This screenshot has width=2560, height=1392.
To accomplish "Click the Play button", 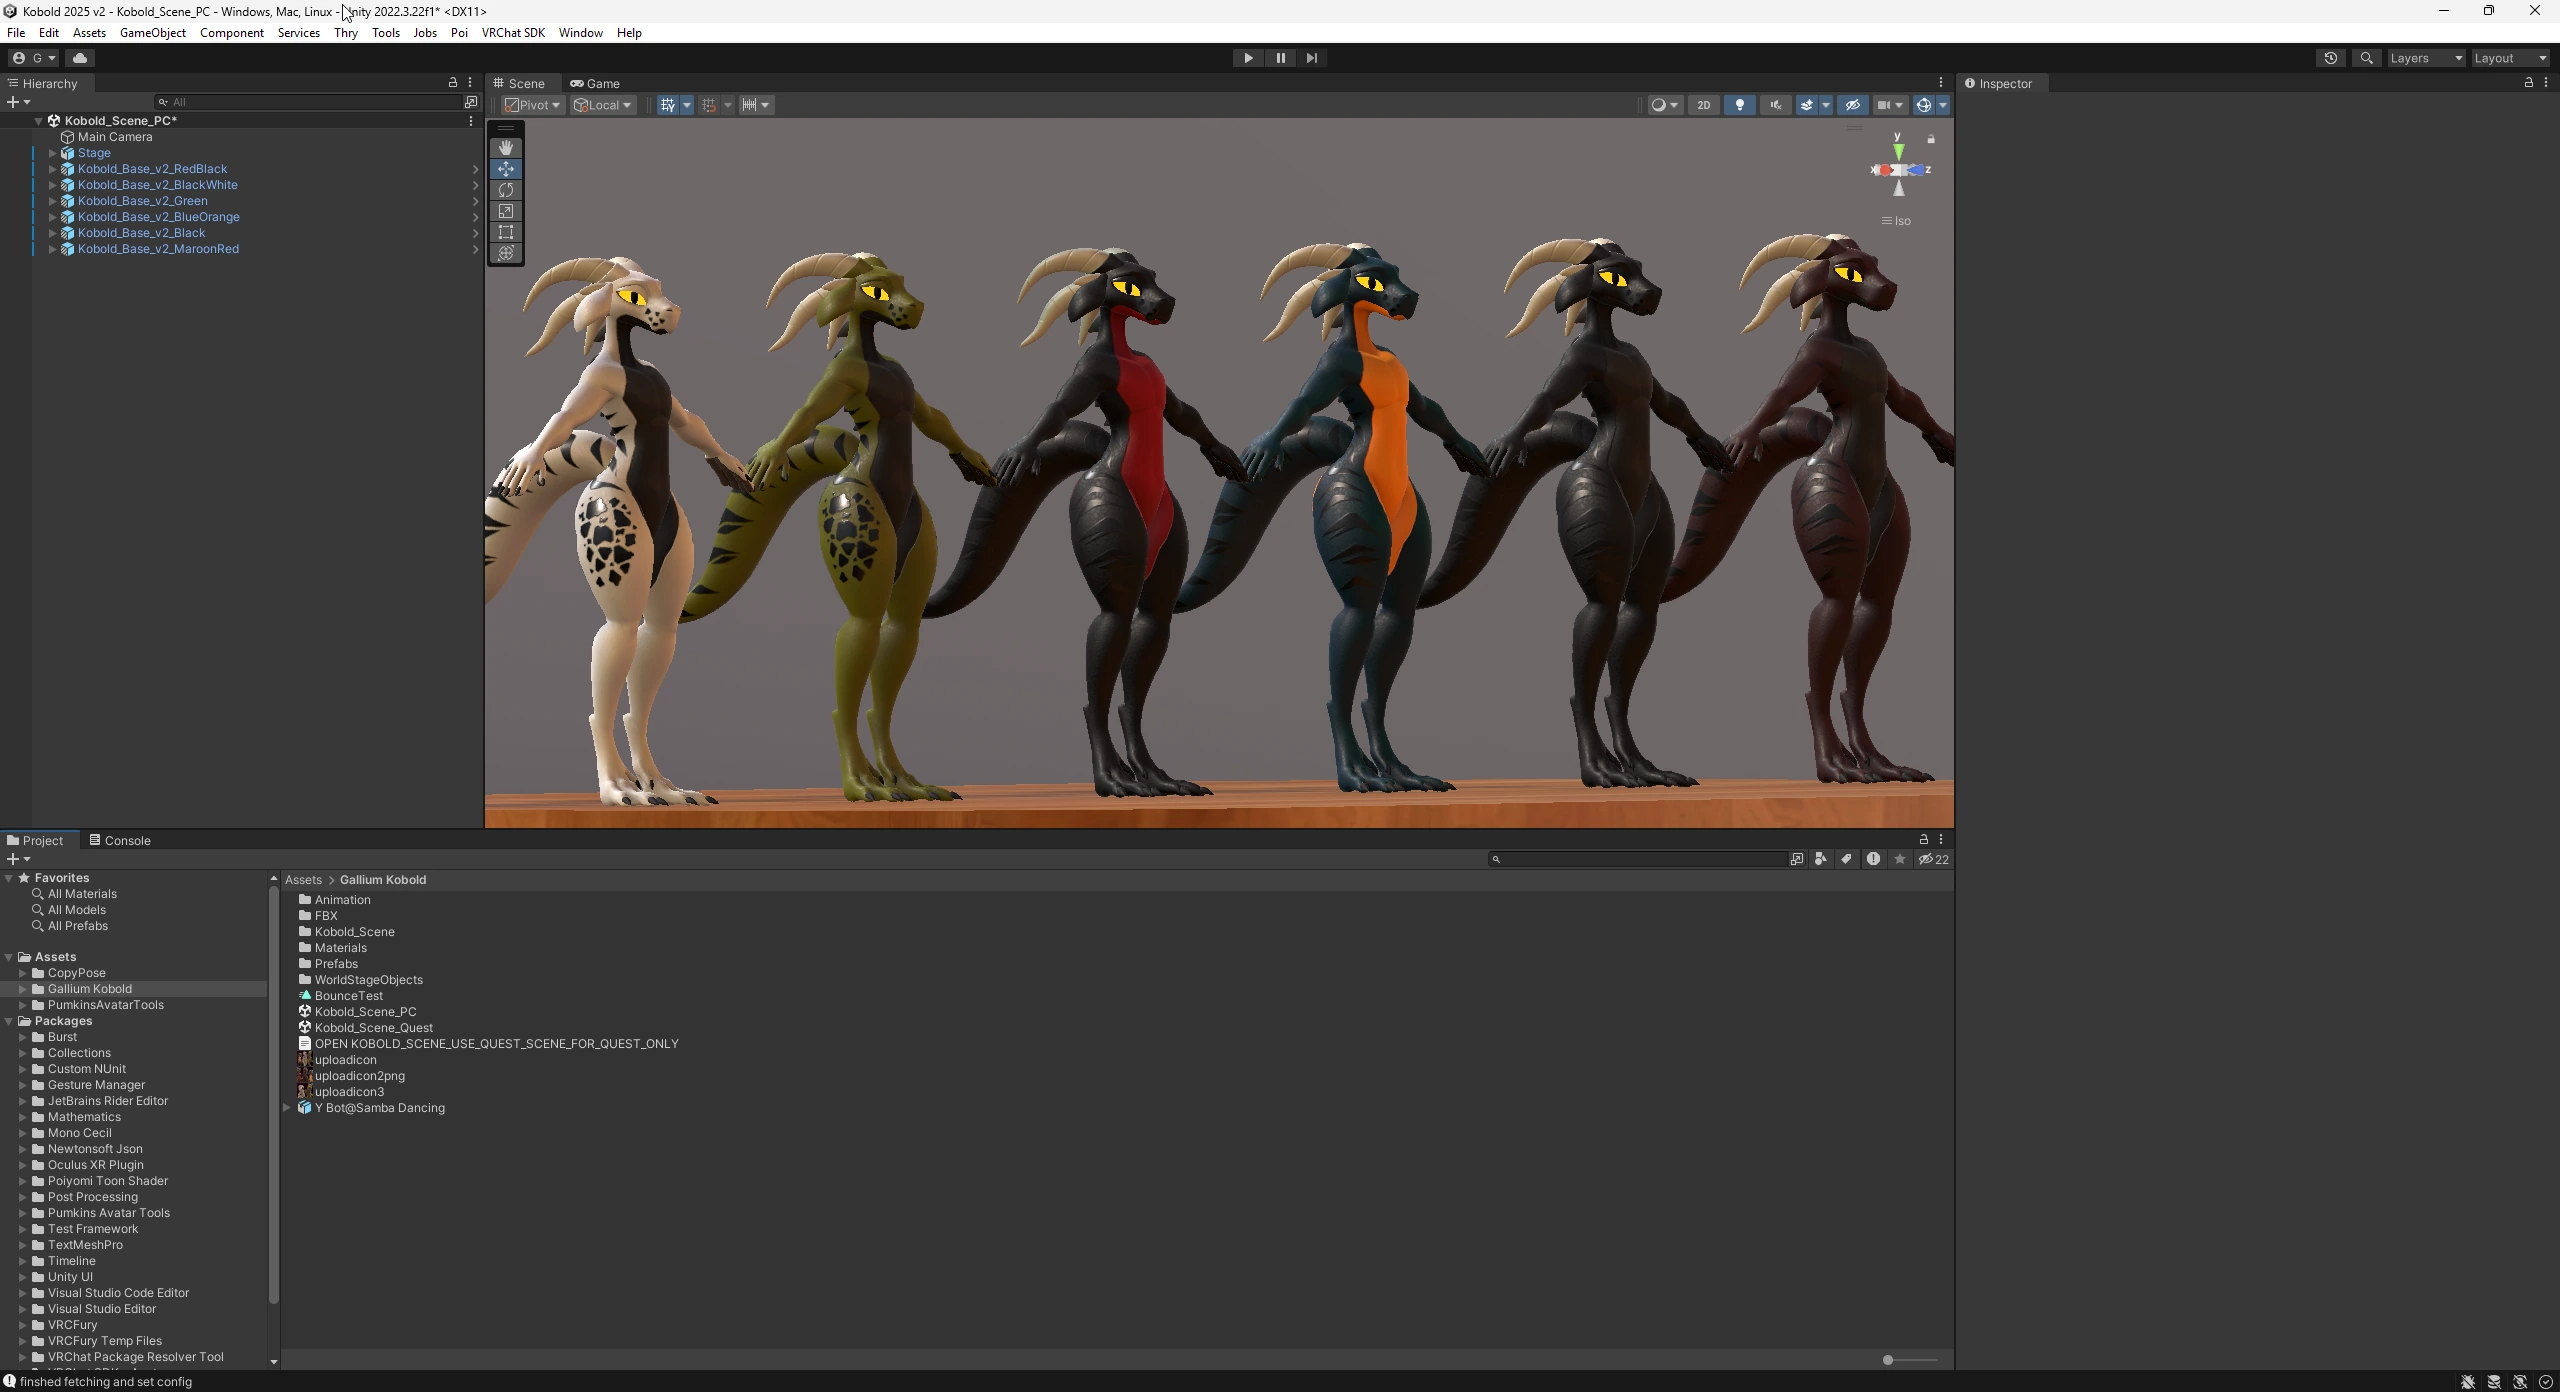I will 1248,58.
